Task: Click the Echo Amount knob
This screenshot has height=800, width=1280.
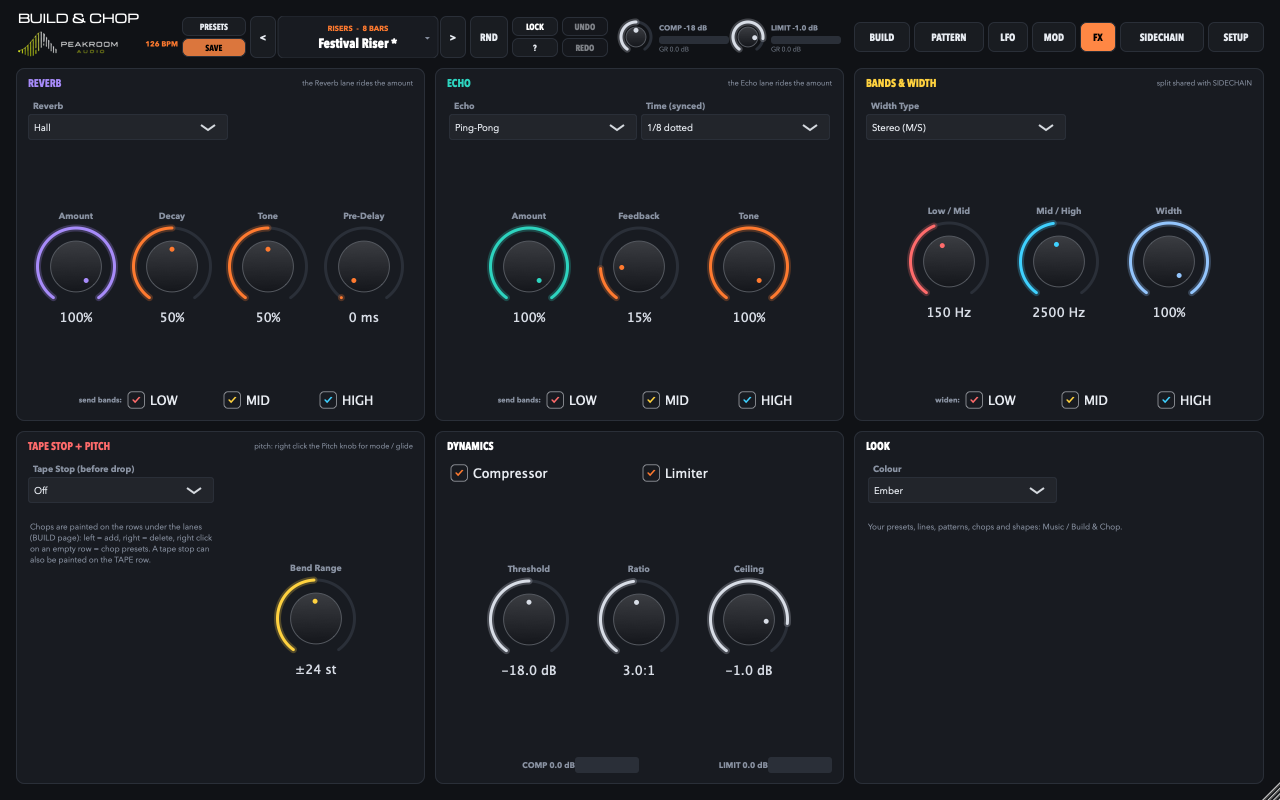Action: point(529,266)
